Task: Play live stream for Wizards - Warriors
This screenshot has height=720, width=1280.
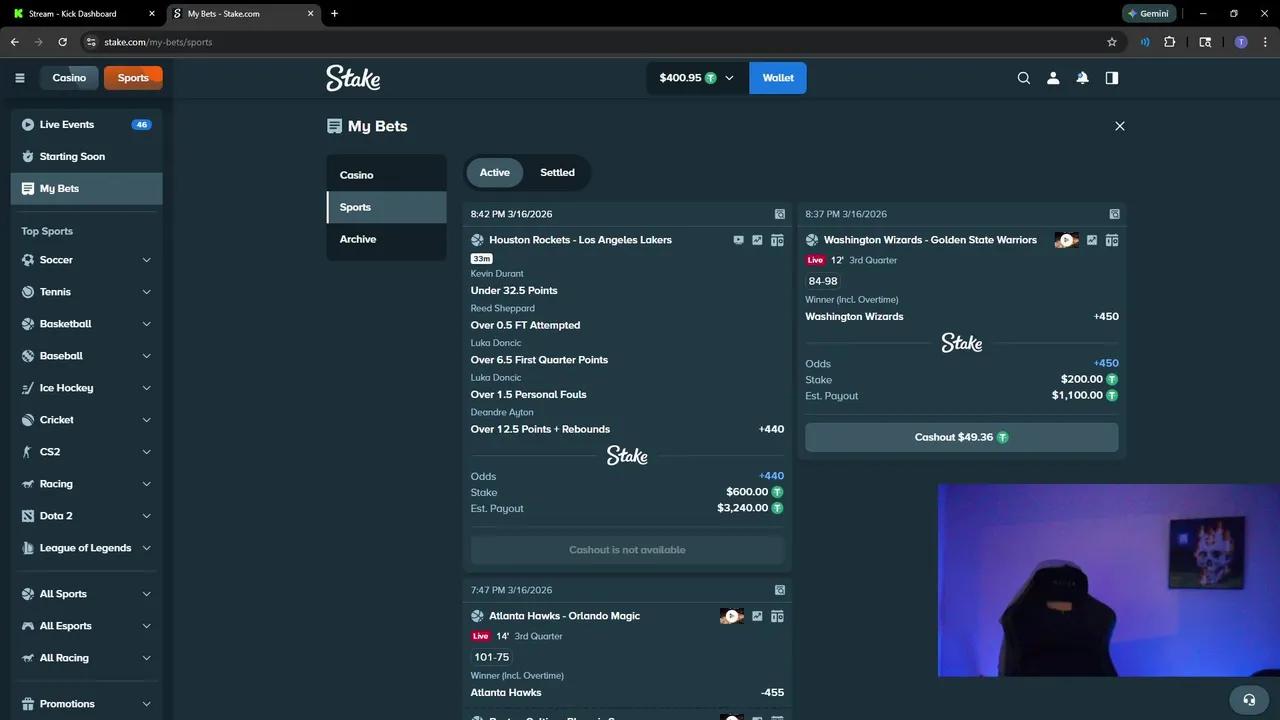Action: point(1066,240)
